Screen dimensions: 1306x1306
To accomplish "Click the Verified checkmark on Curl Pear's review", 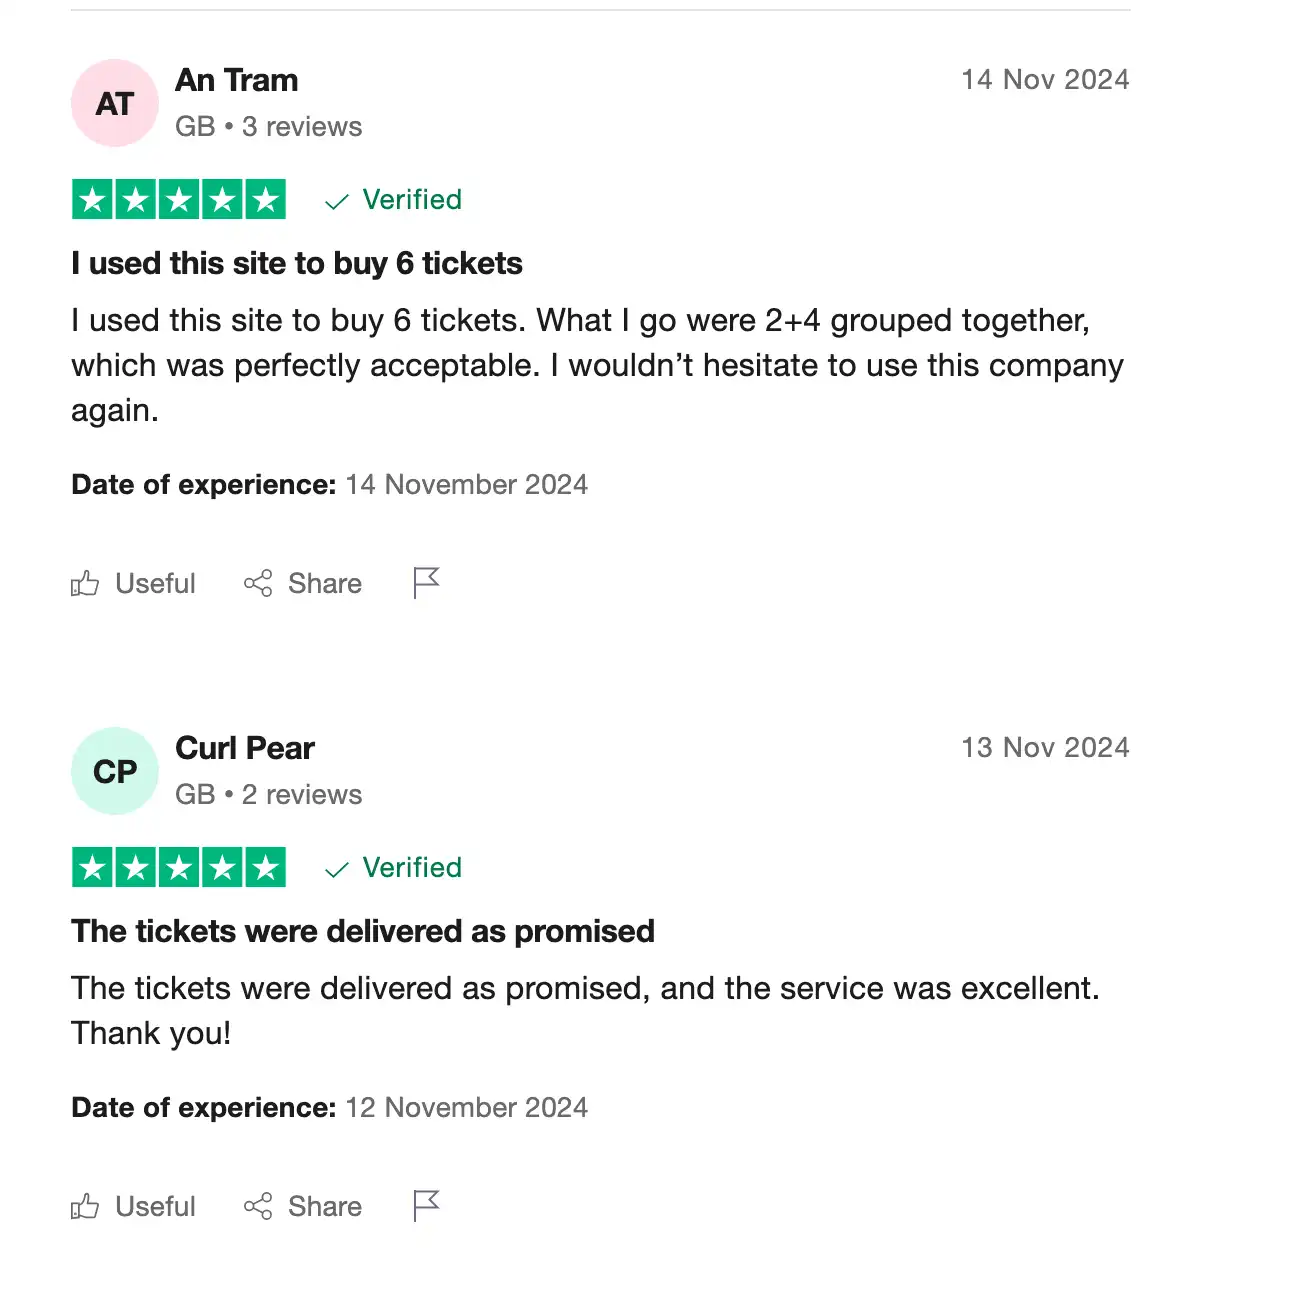I will pos(336,868).
